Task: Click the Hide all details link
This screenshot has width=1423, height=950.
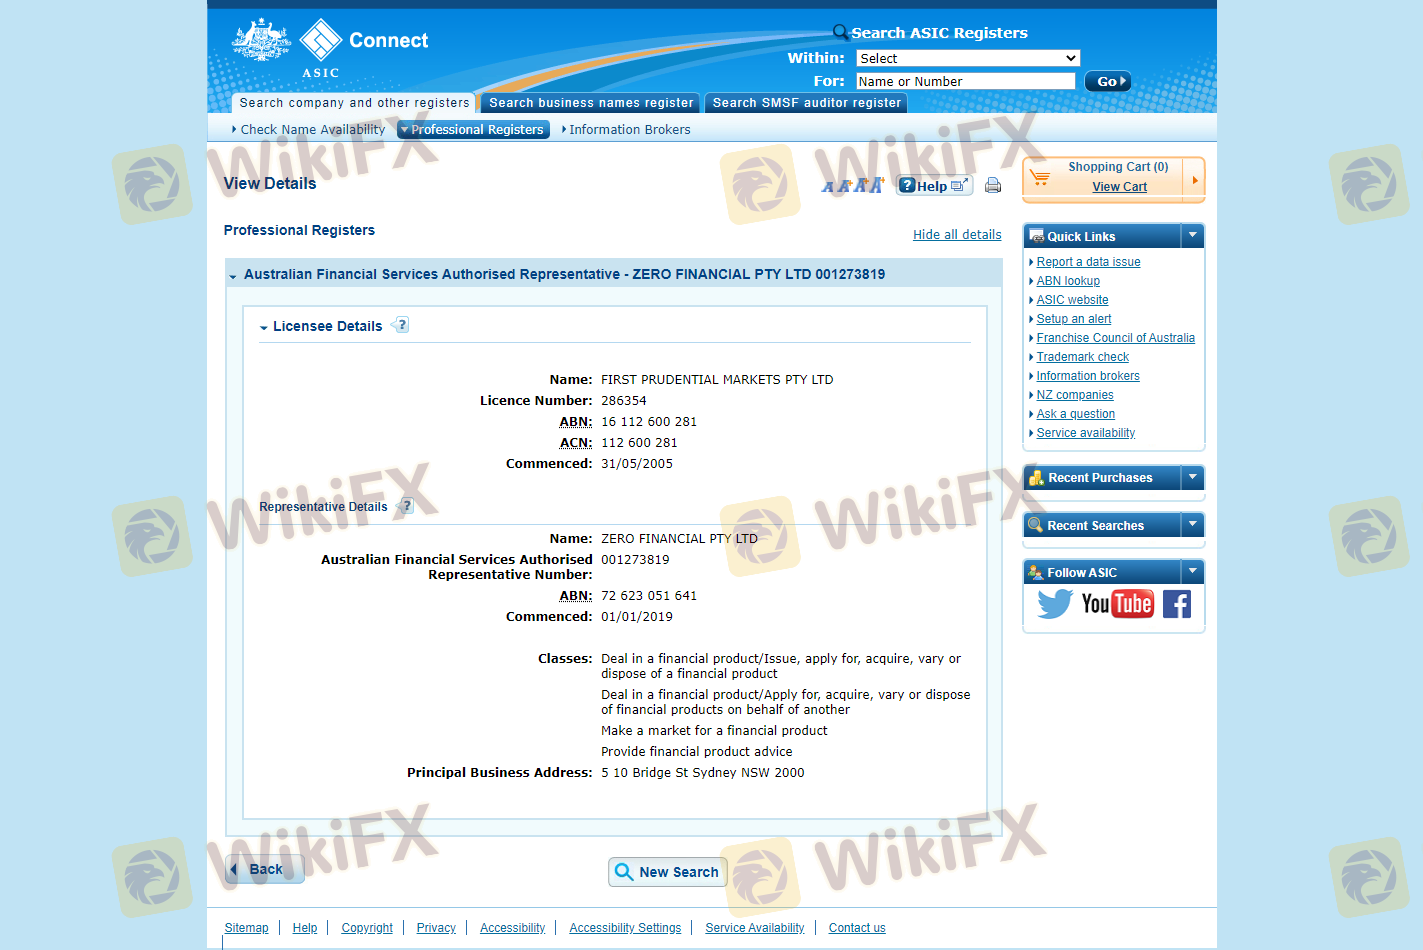Action: [x=956, y=235]
